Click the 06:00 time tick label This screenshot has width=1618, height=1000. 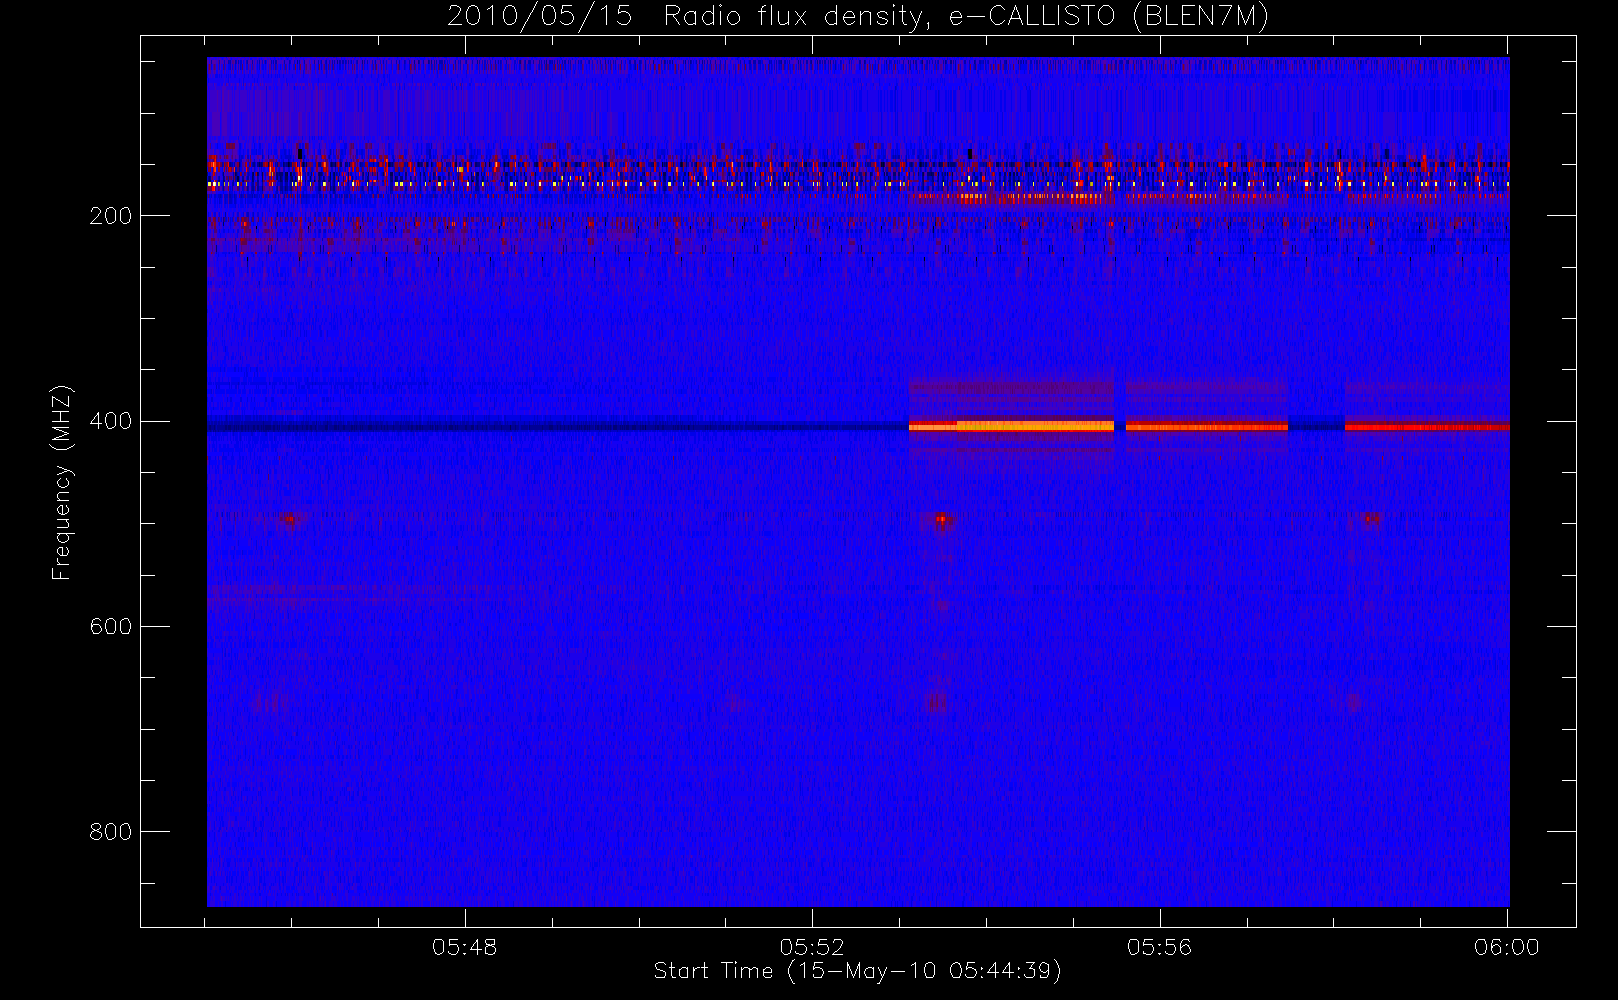click(1506, 947)
